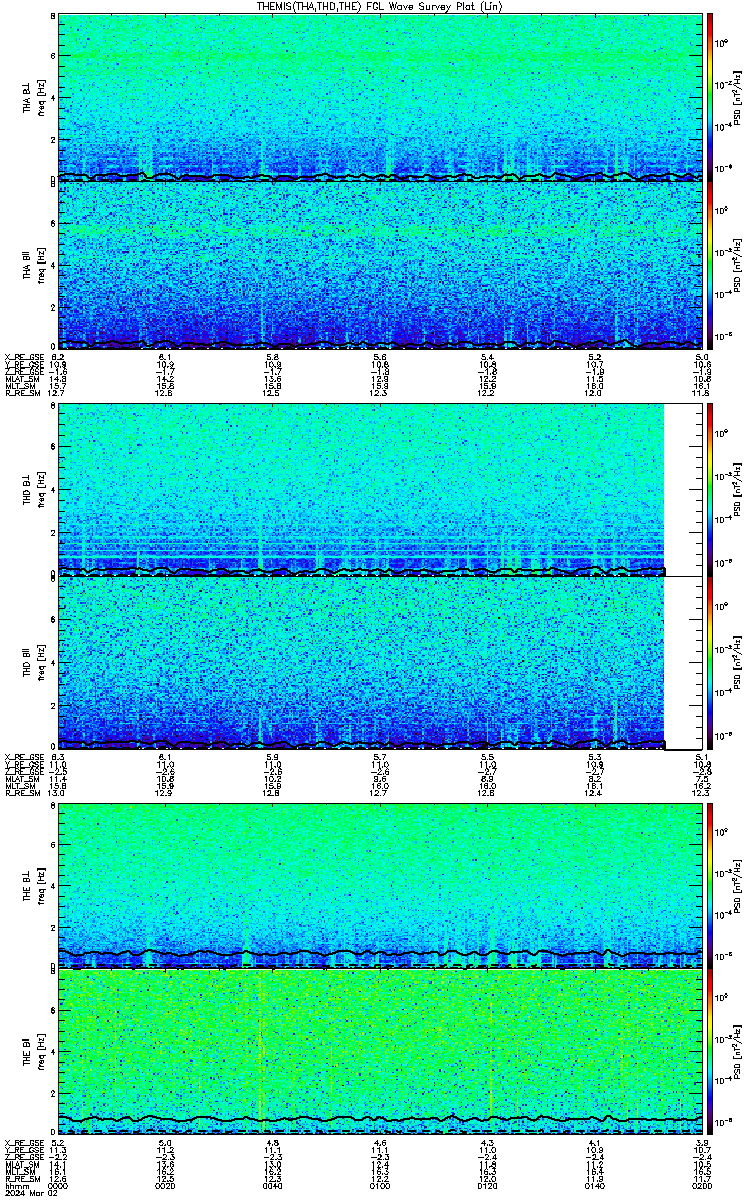Click the "THA B⊥ freq [Hz]" axis label

click(x=32, y=97)
